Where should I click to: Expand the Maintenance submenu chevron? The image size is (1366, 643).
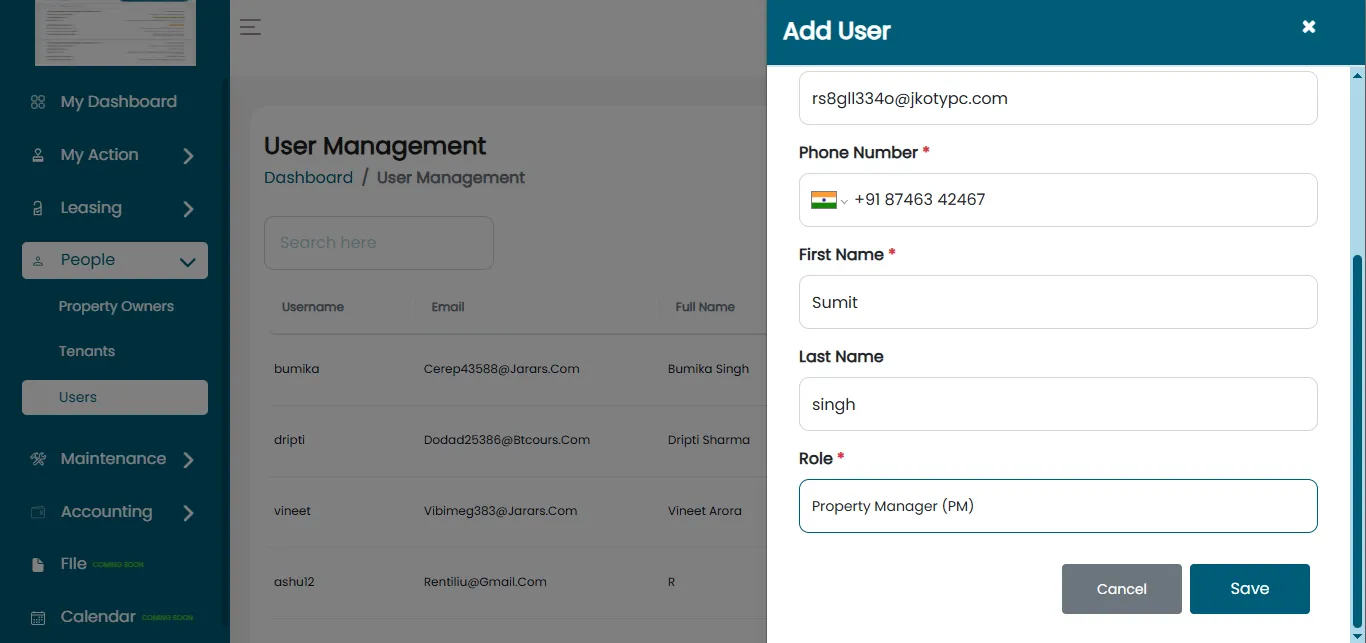pyautogui.click(x=188, y=460)
